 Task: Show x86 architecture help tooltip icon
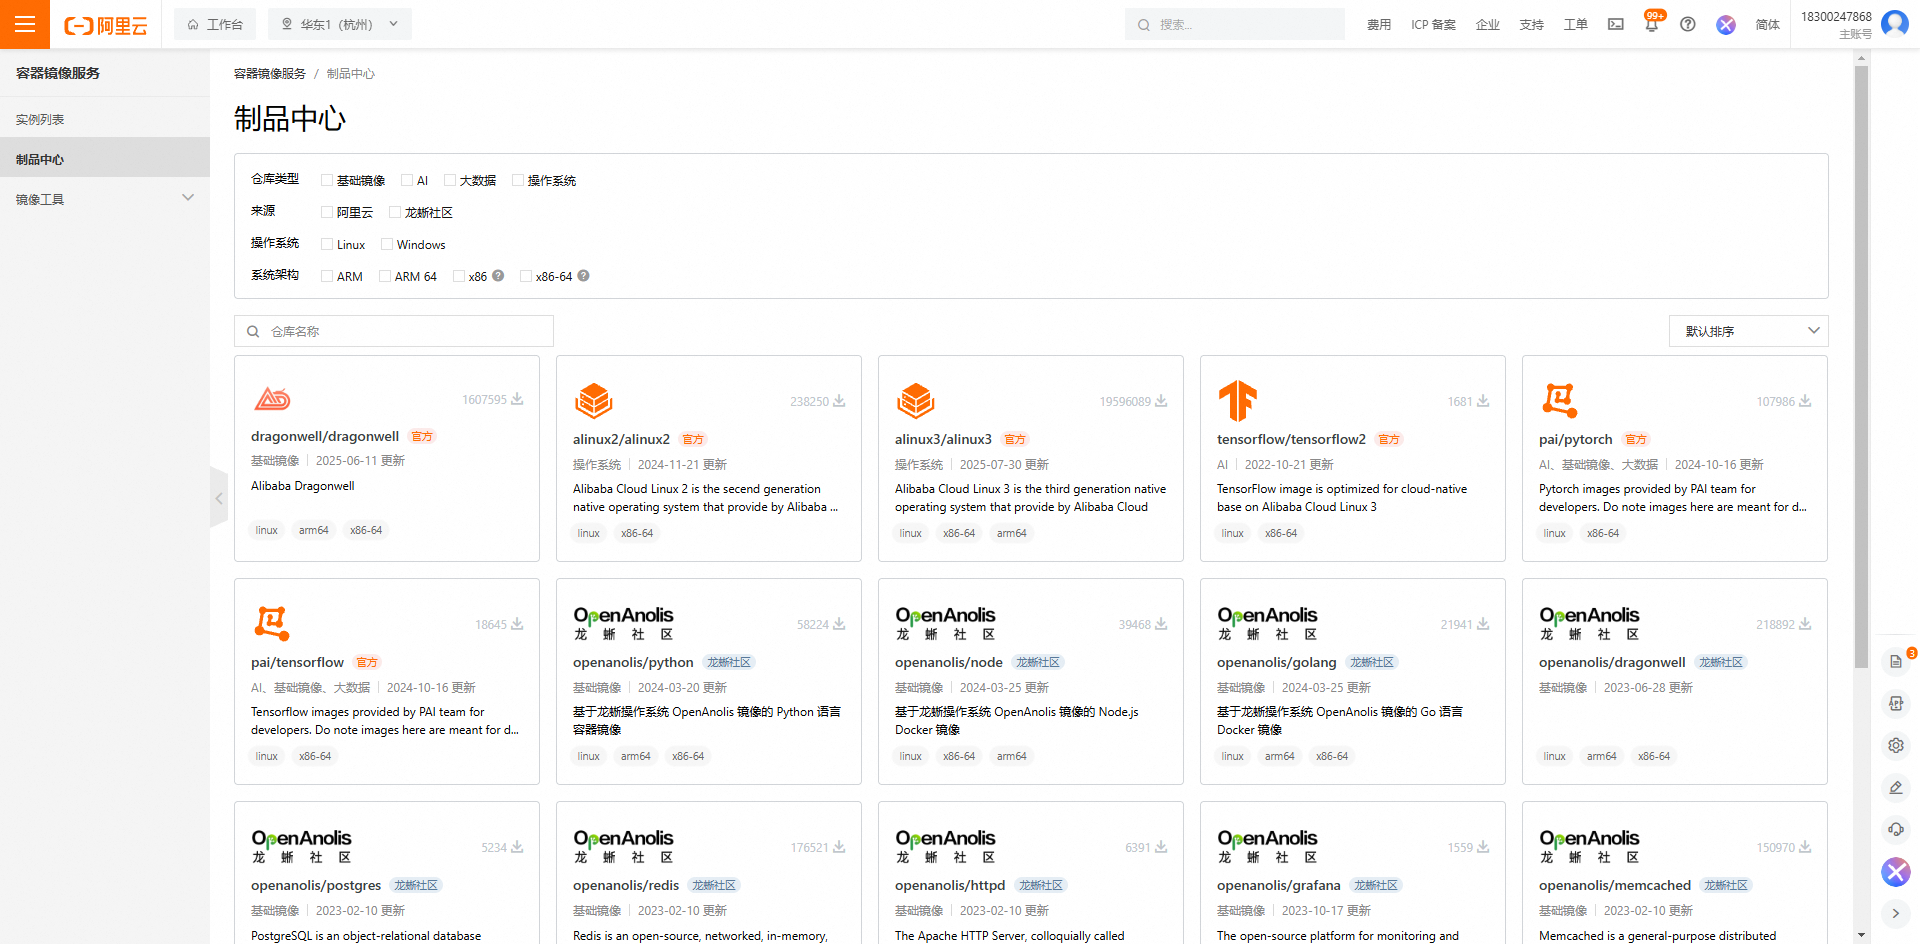[x=498, y=276]
